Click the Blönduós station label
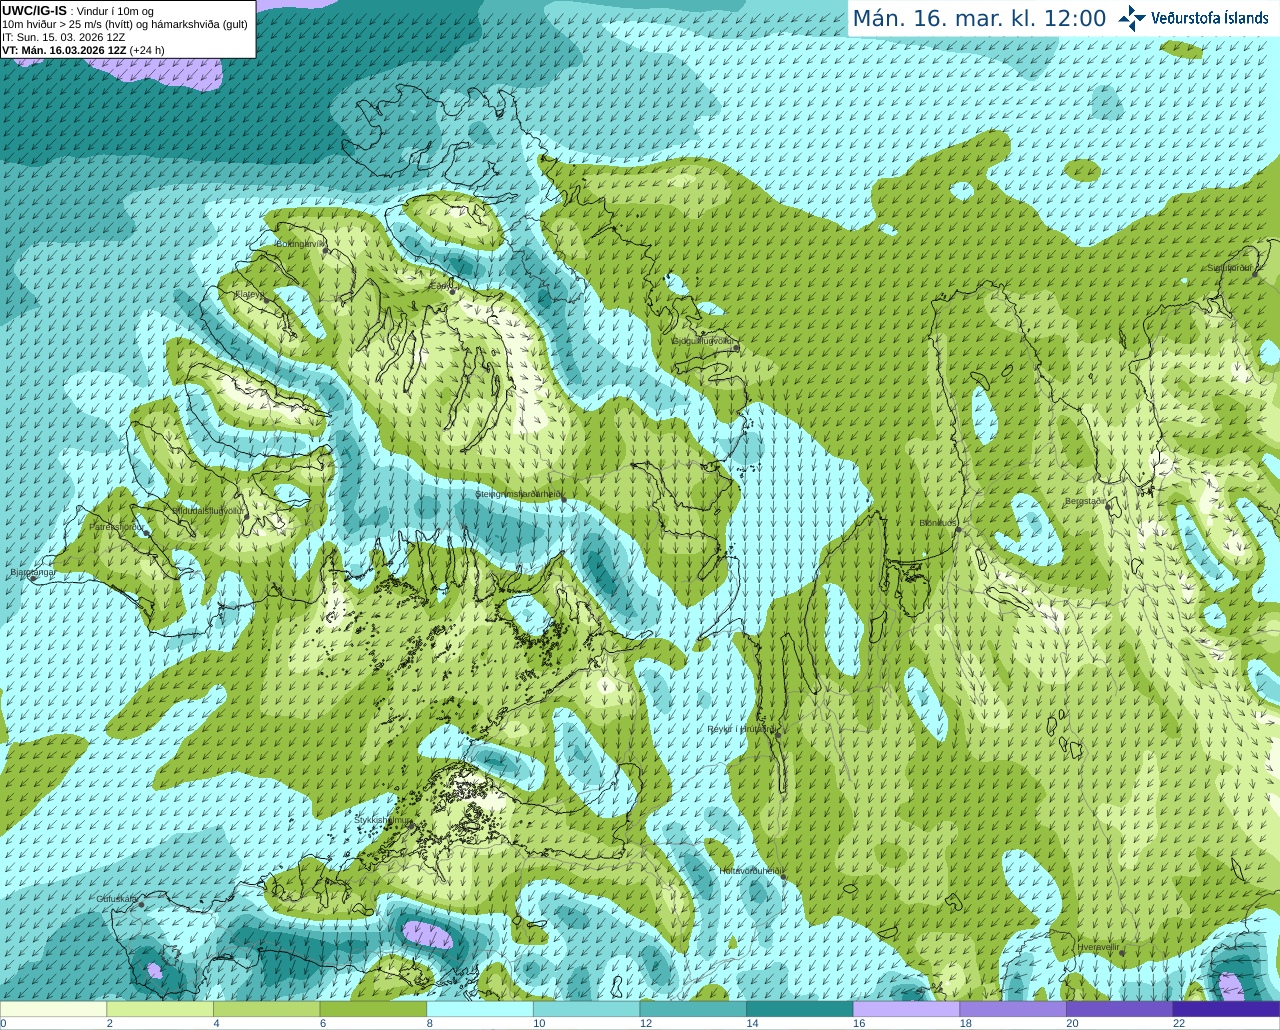The image size is (1280, 1030). click(939, 523)
